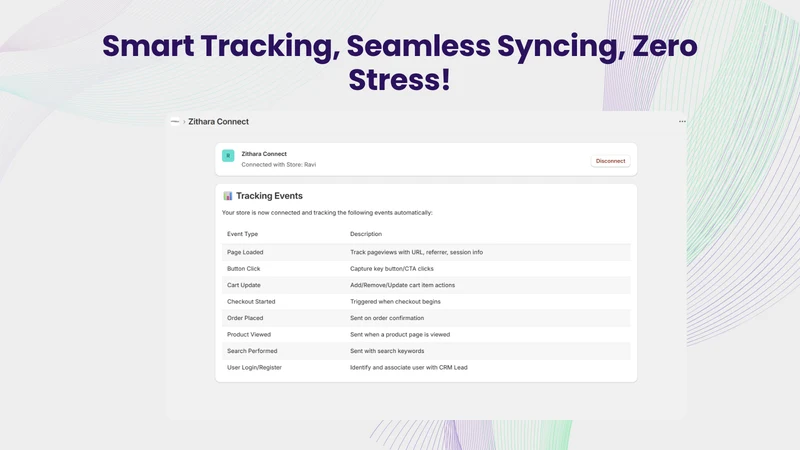Image resolution: width=800 pixels, height=450 pixels.
Task: Select the Checkout Started event row
Action: tap(426, 302)
